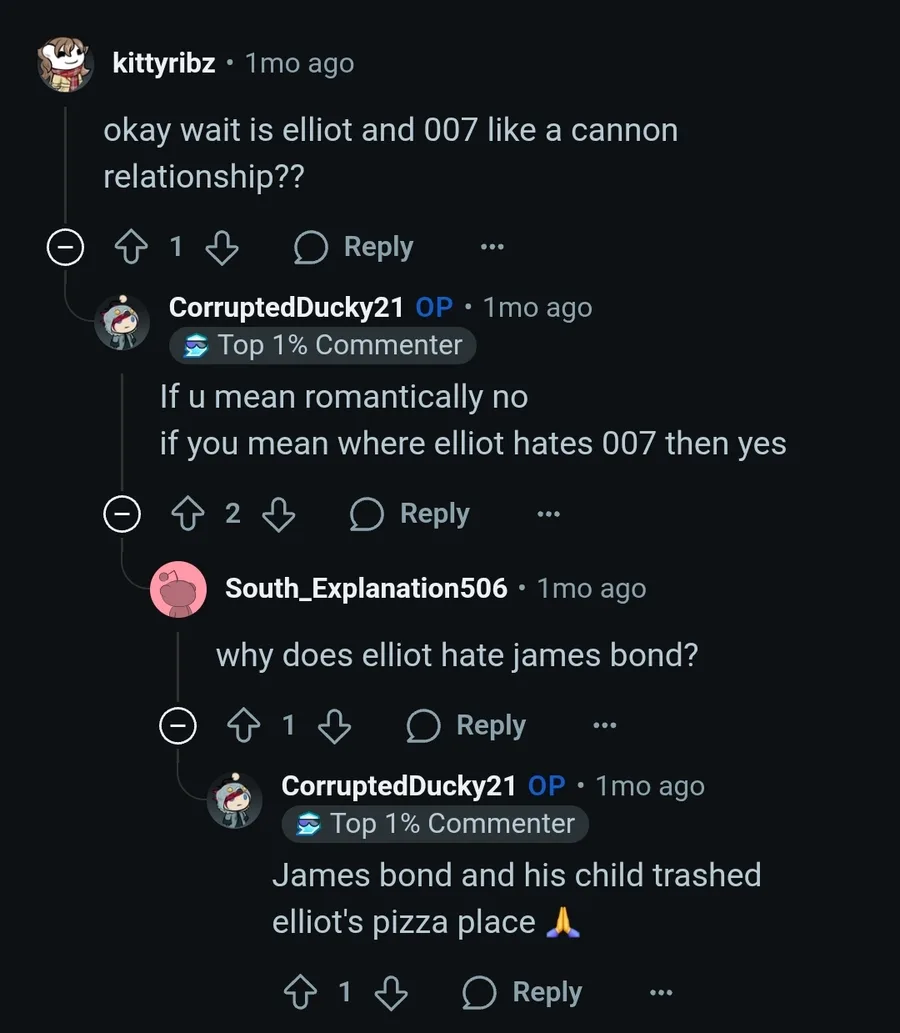View South_Explanation506's pink avatar
900x1033 pixels.
[x=179, y=589]
